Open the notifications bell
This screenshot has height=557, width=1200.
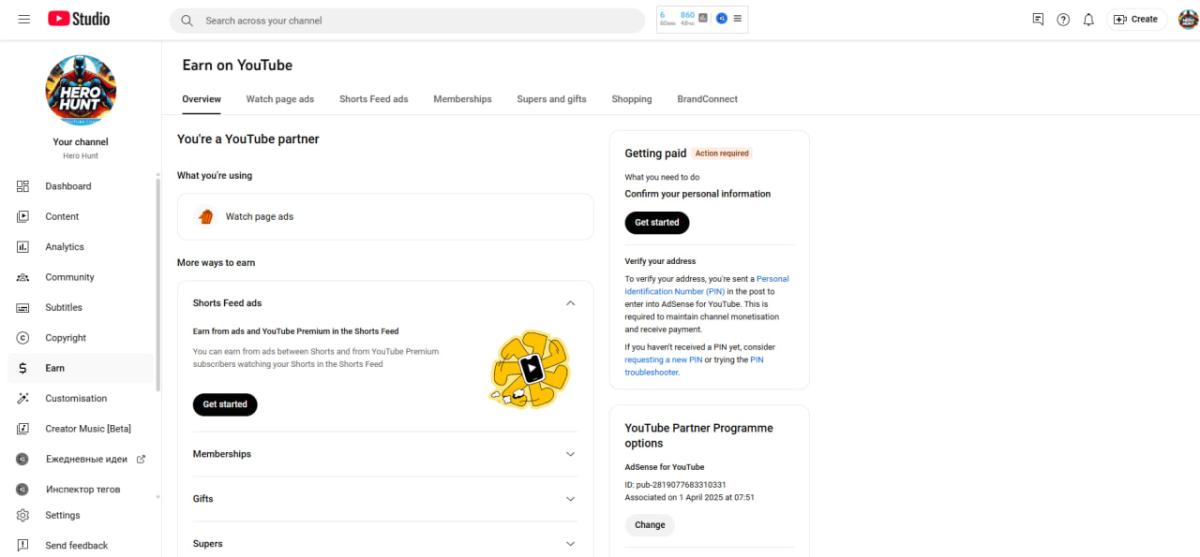pos(1089,19)
